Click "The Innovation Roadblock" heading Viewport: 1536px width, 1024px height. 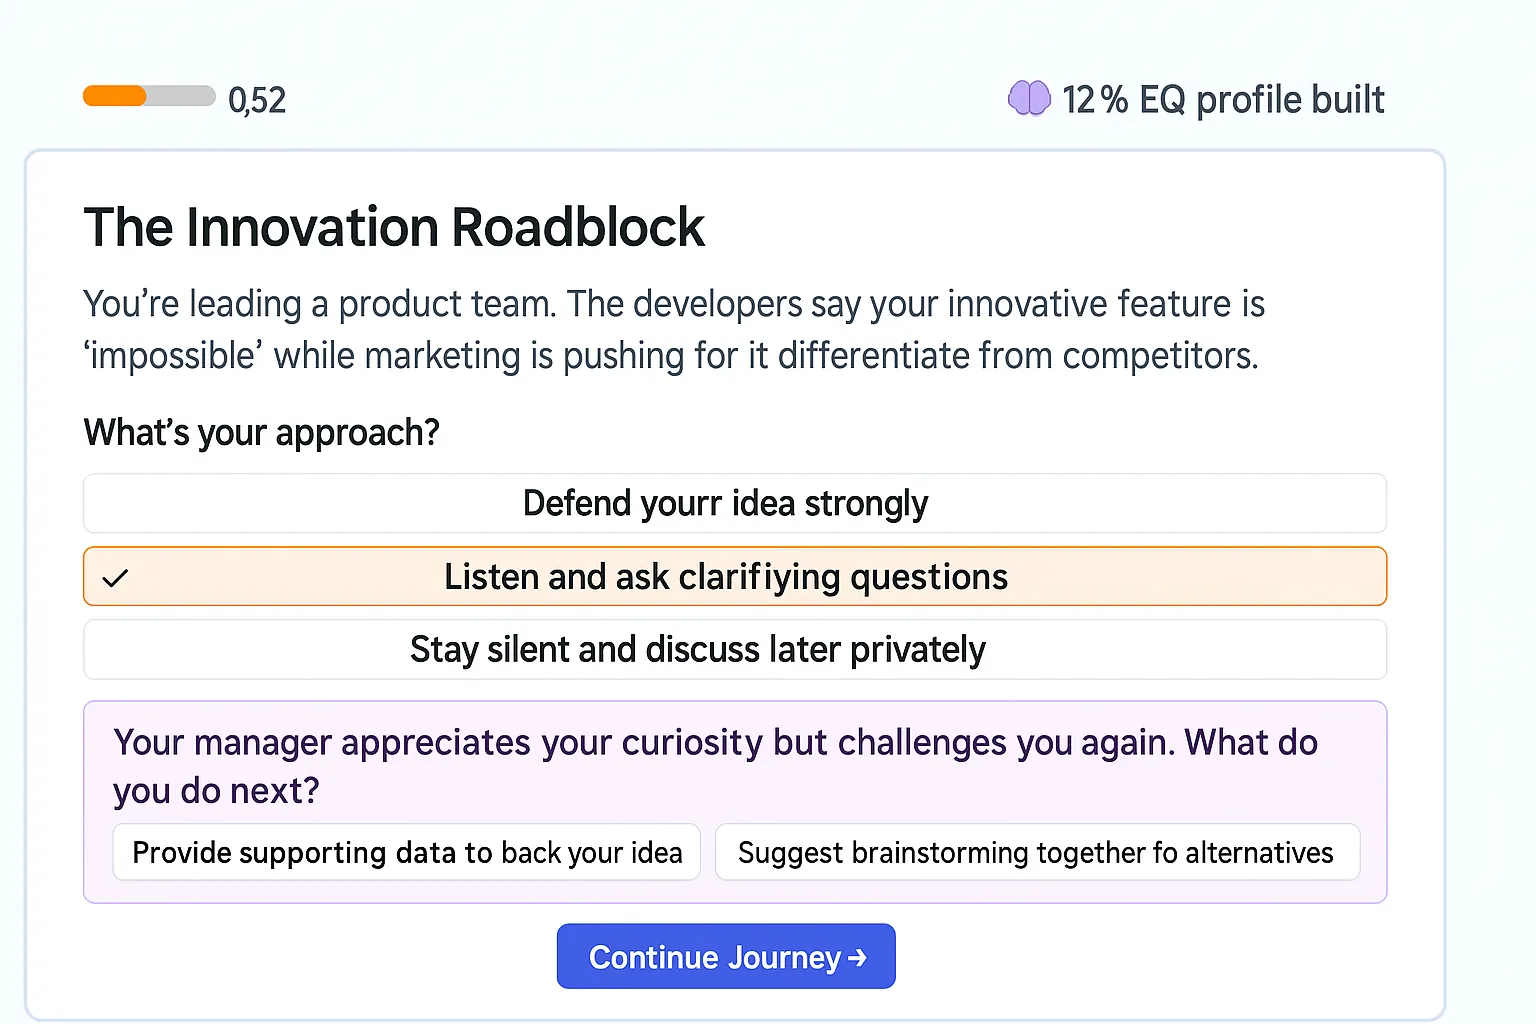click(394, 227)
